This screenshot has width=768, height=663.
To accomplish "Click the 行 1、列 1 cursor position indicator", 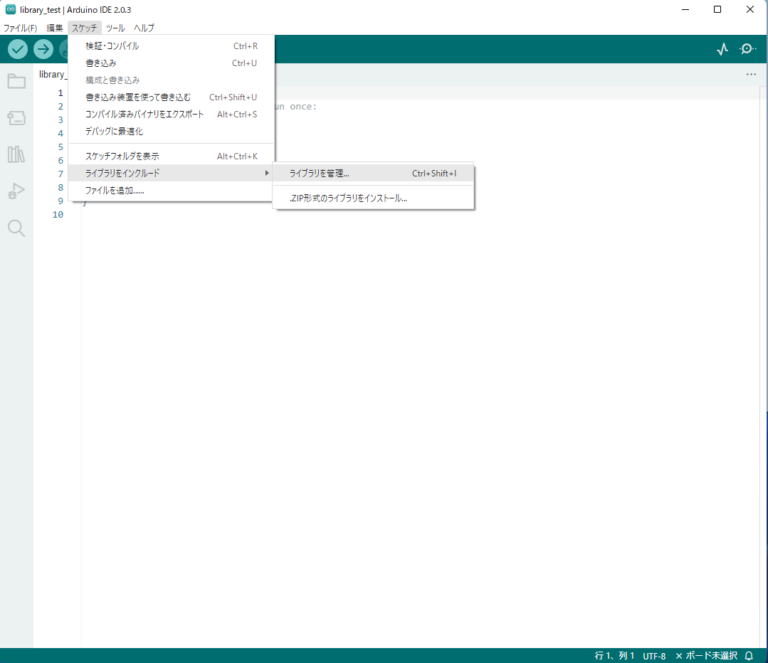I will pos(614,656).
